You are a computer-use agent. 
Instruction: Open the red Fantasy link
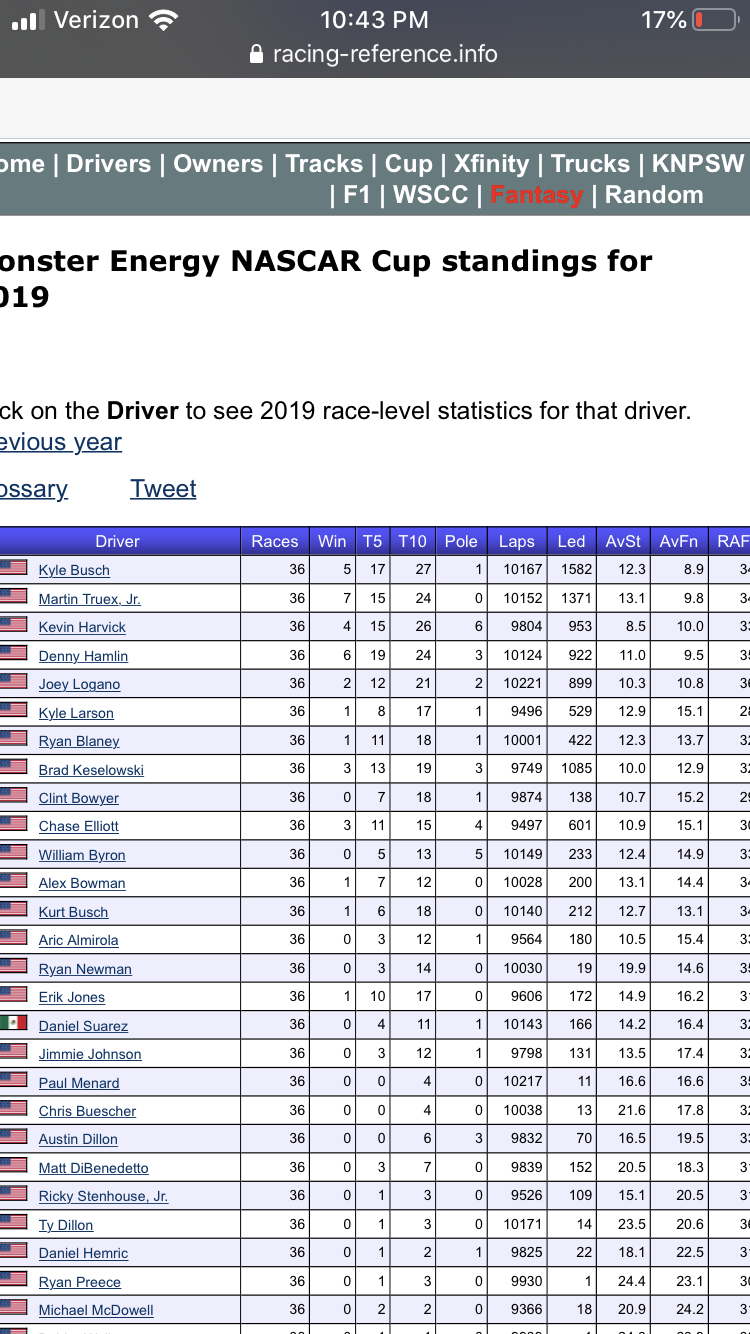tap(536, 195)
